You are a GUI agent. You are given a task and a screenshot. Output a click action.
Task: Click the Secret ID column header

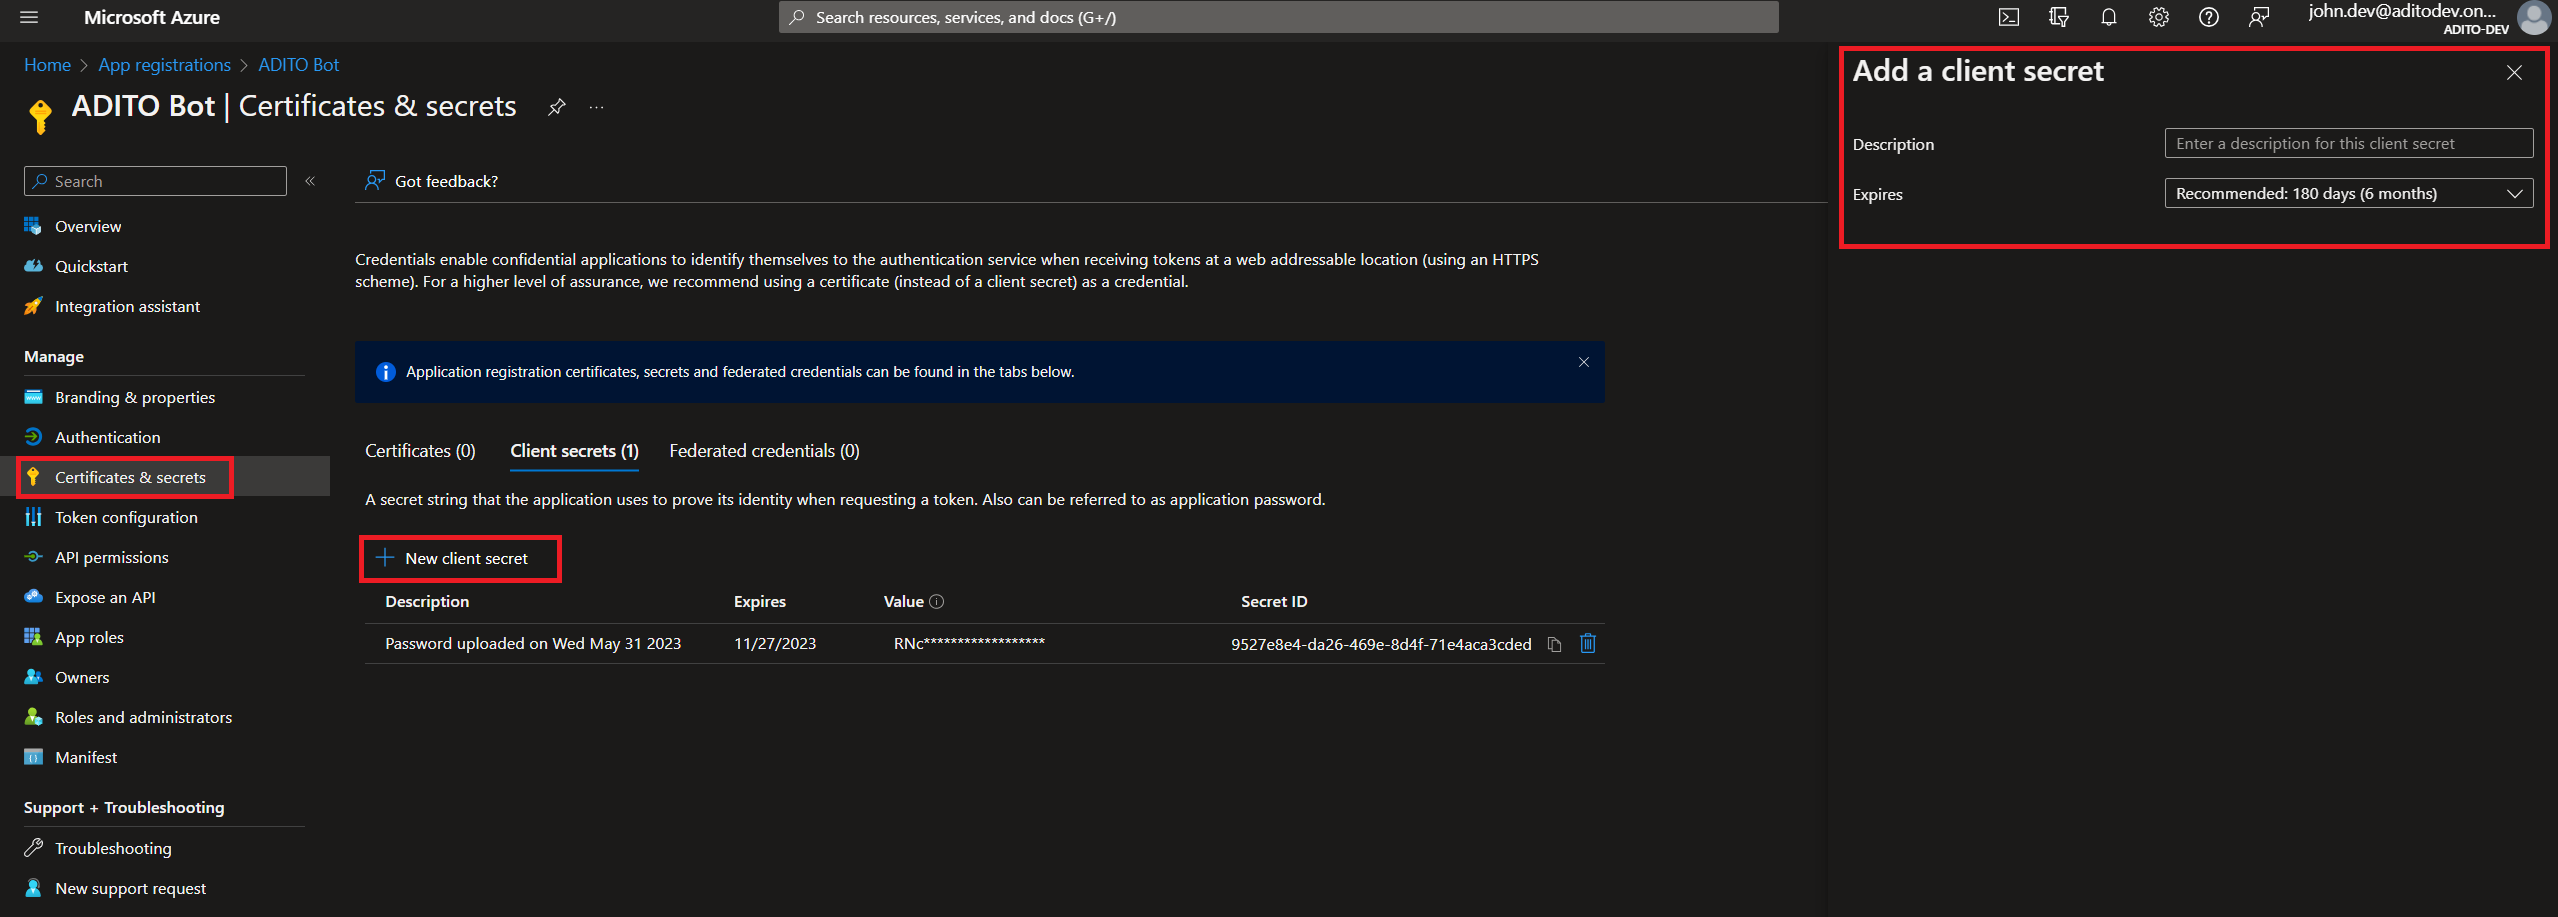click(1274, 601)
